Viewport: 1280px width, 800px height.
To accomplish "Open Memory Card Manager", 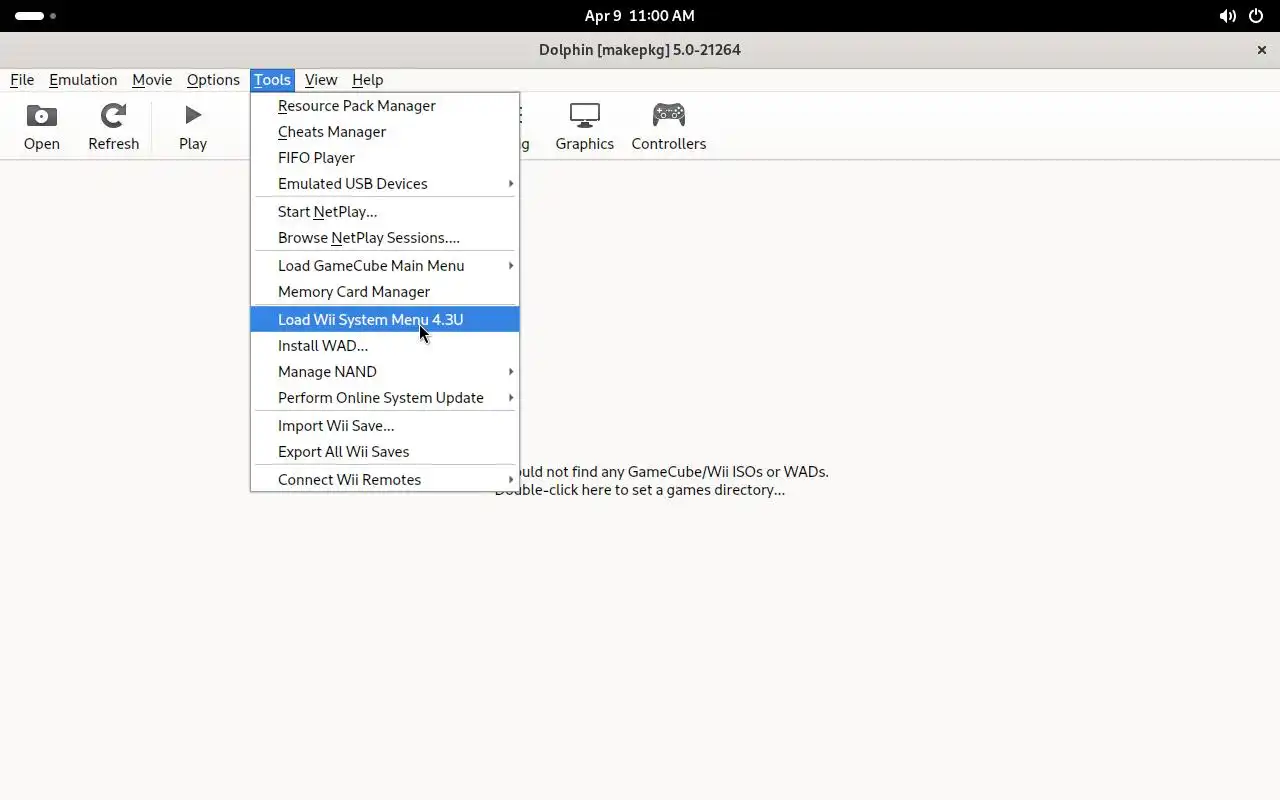I will [385, 292].
